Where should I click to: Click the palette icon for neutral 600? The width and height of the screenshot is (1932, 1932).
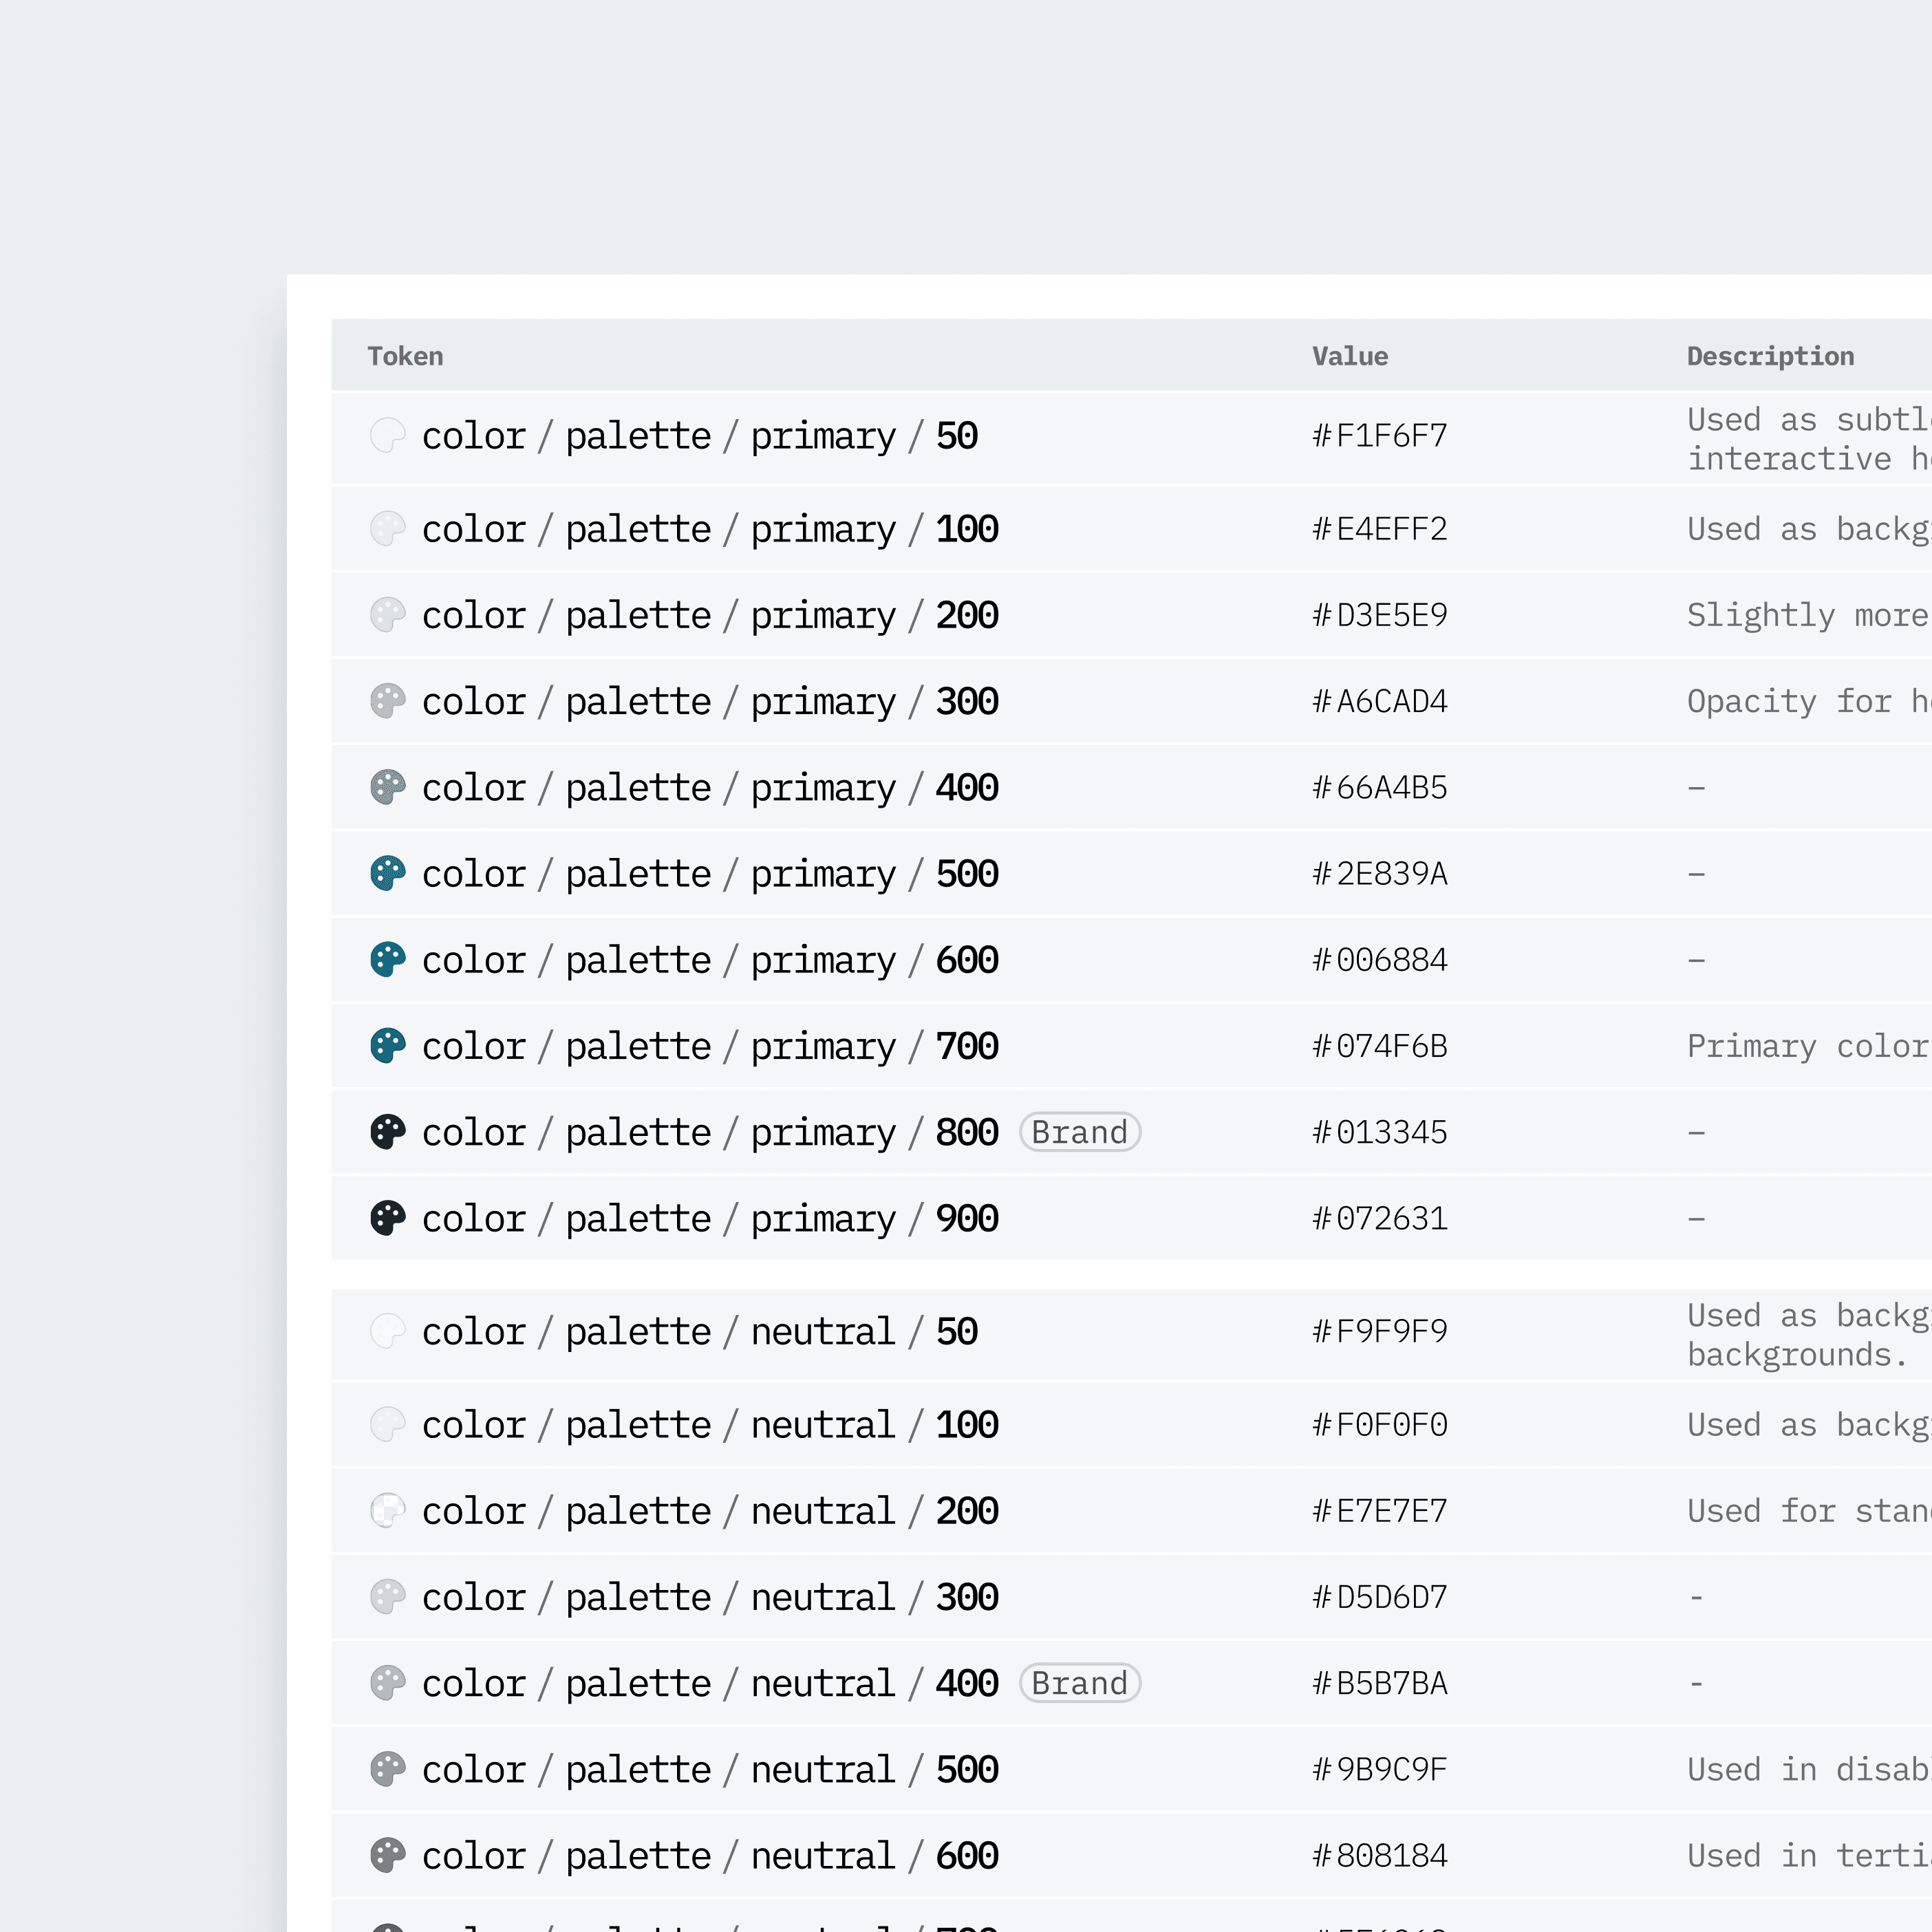point(387,1855)
